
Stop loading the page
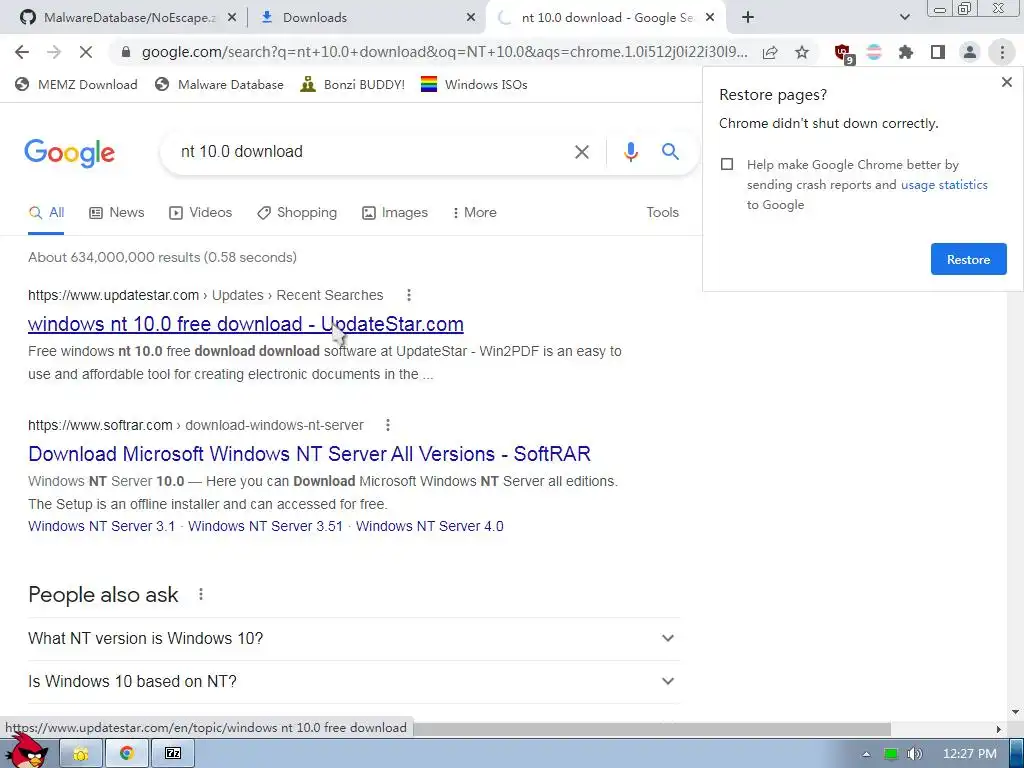pyautogui.click(x=86, y=52)
